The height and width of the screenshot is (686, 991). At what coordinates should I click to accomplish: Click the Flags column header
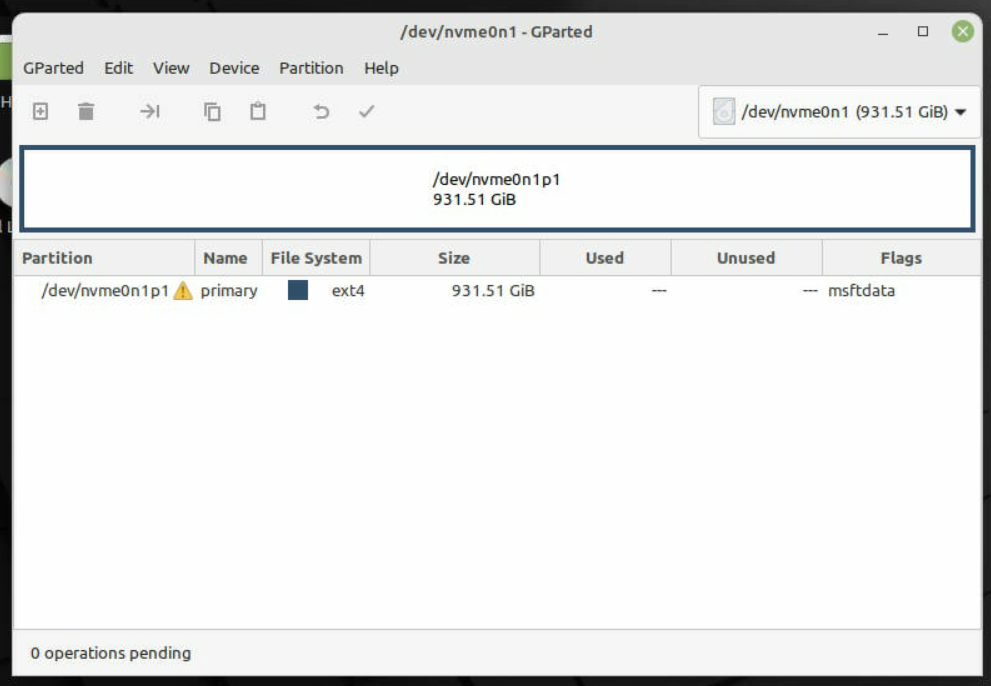tap(901, 258)
